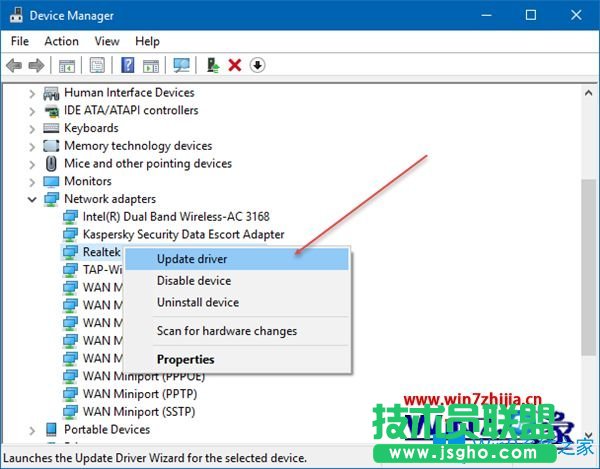Show/hide console tree toolbar icon
This screenshot has width=600, height=469.
point(67,66)
